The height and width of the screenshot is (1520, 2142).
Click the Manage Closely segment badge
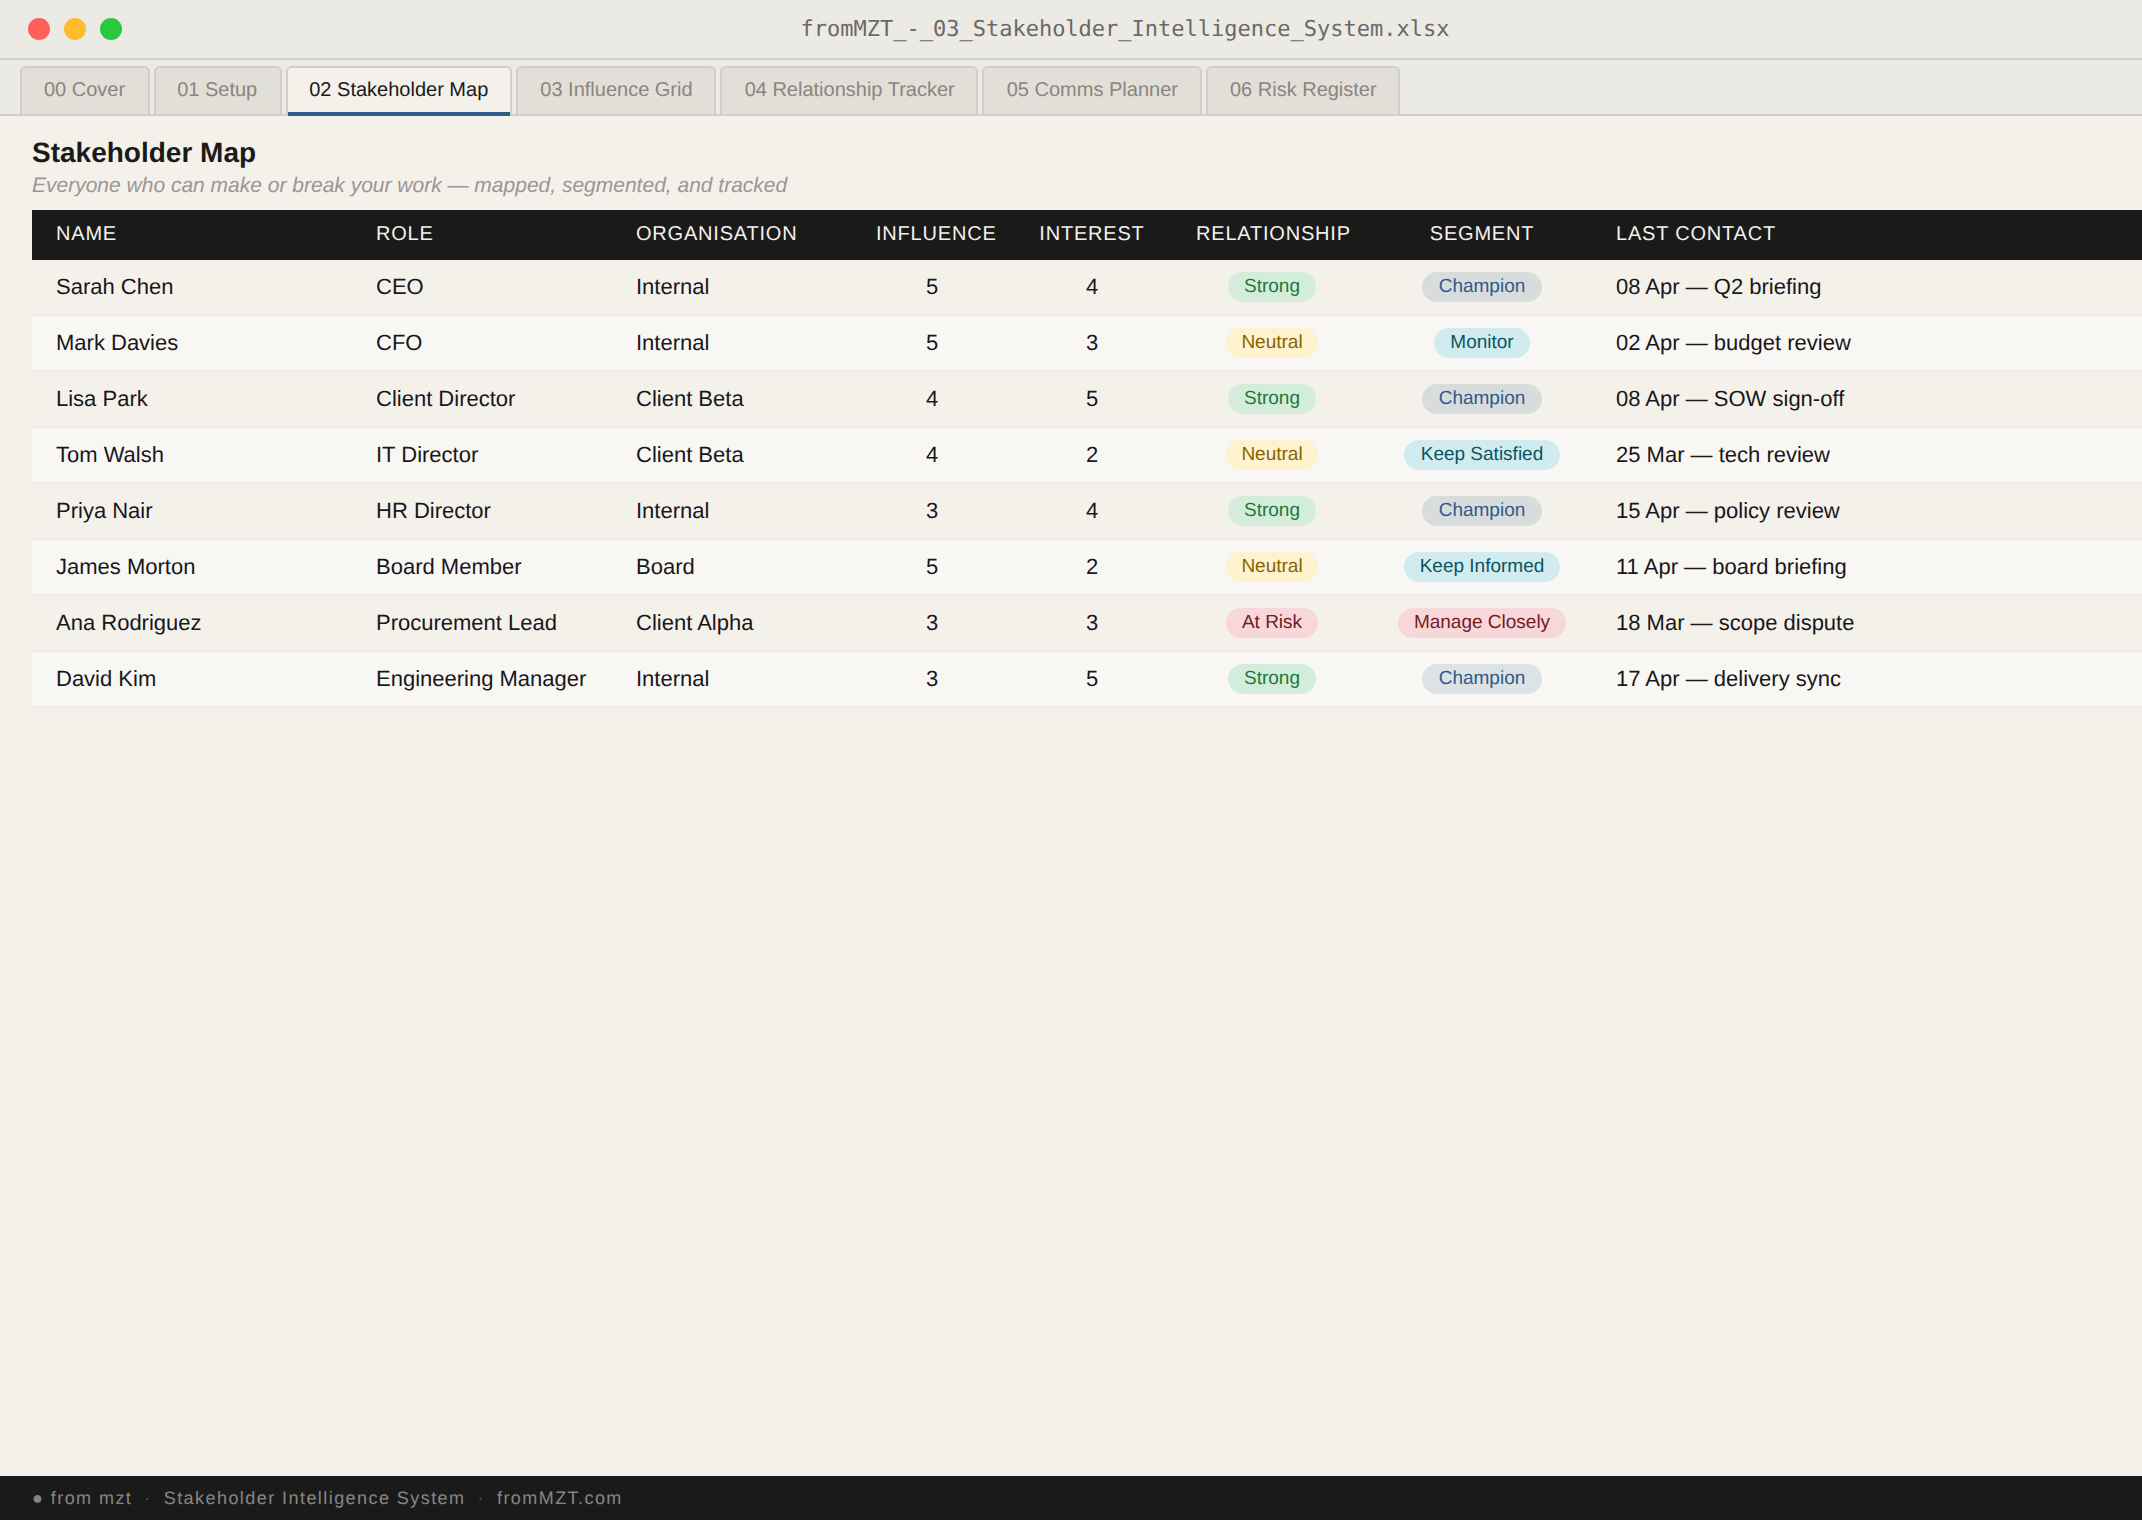1482,622
